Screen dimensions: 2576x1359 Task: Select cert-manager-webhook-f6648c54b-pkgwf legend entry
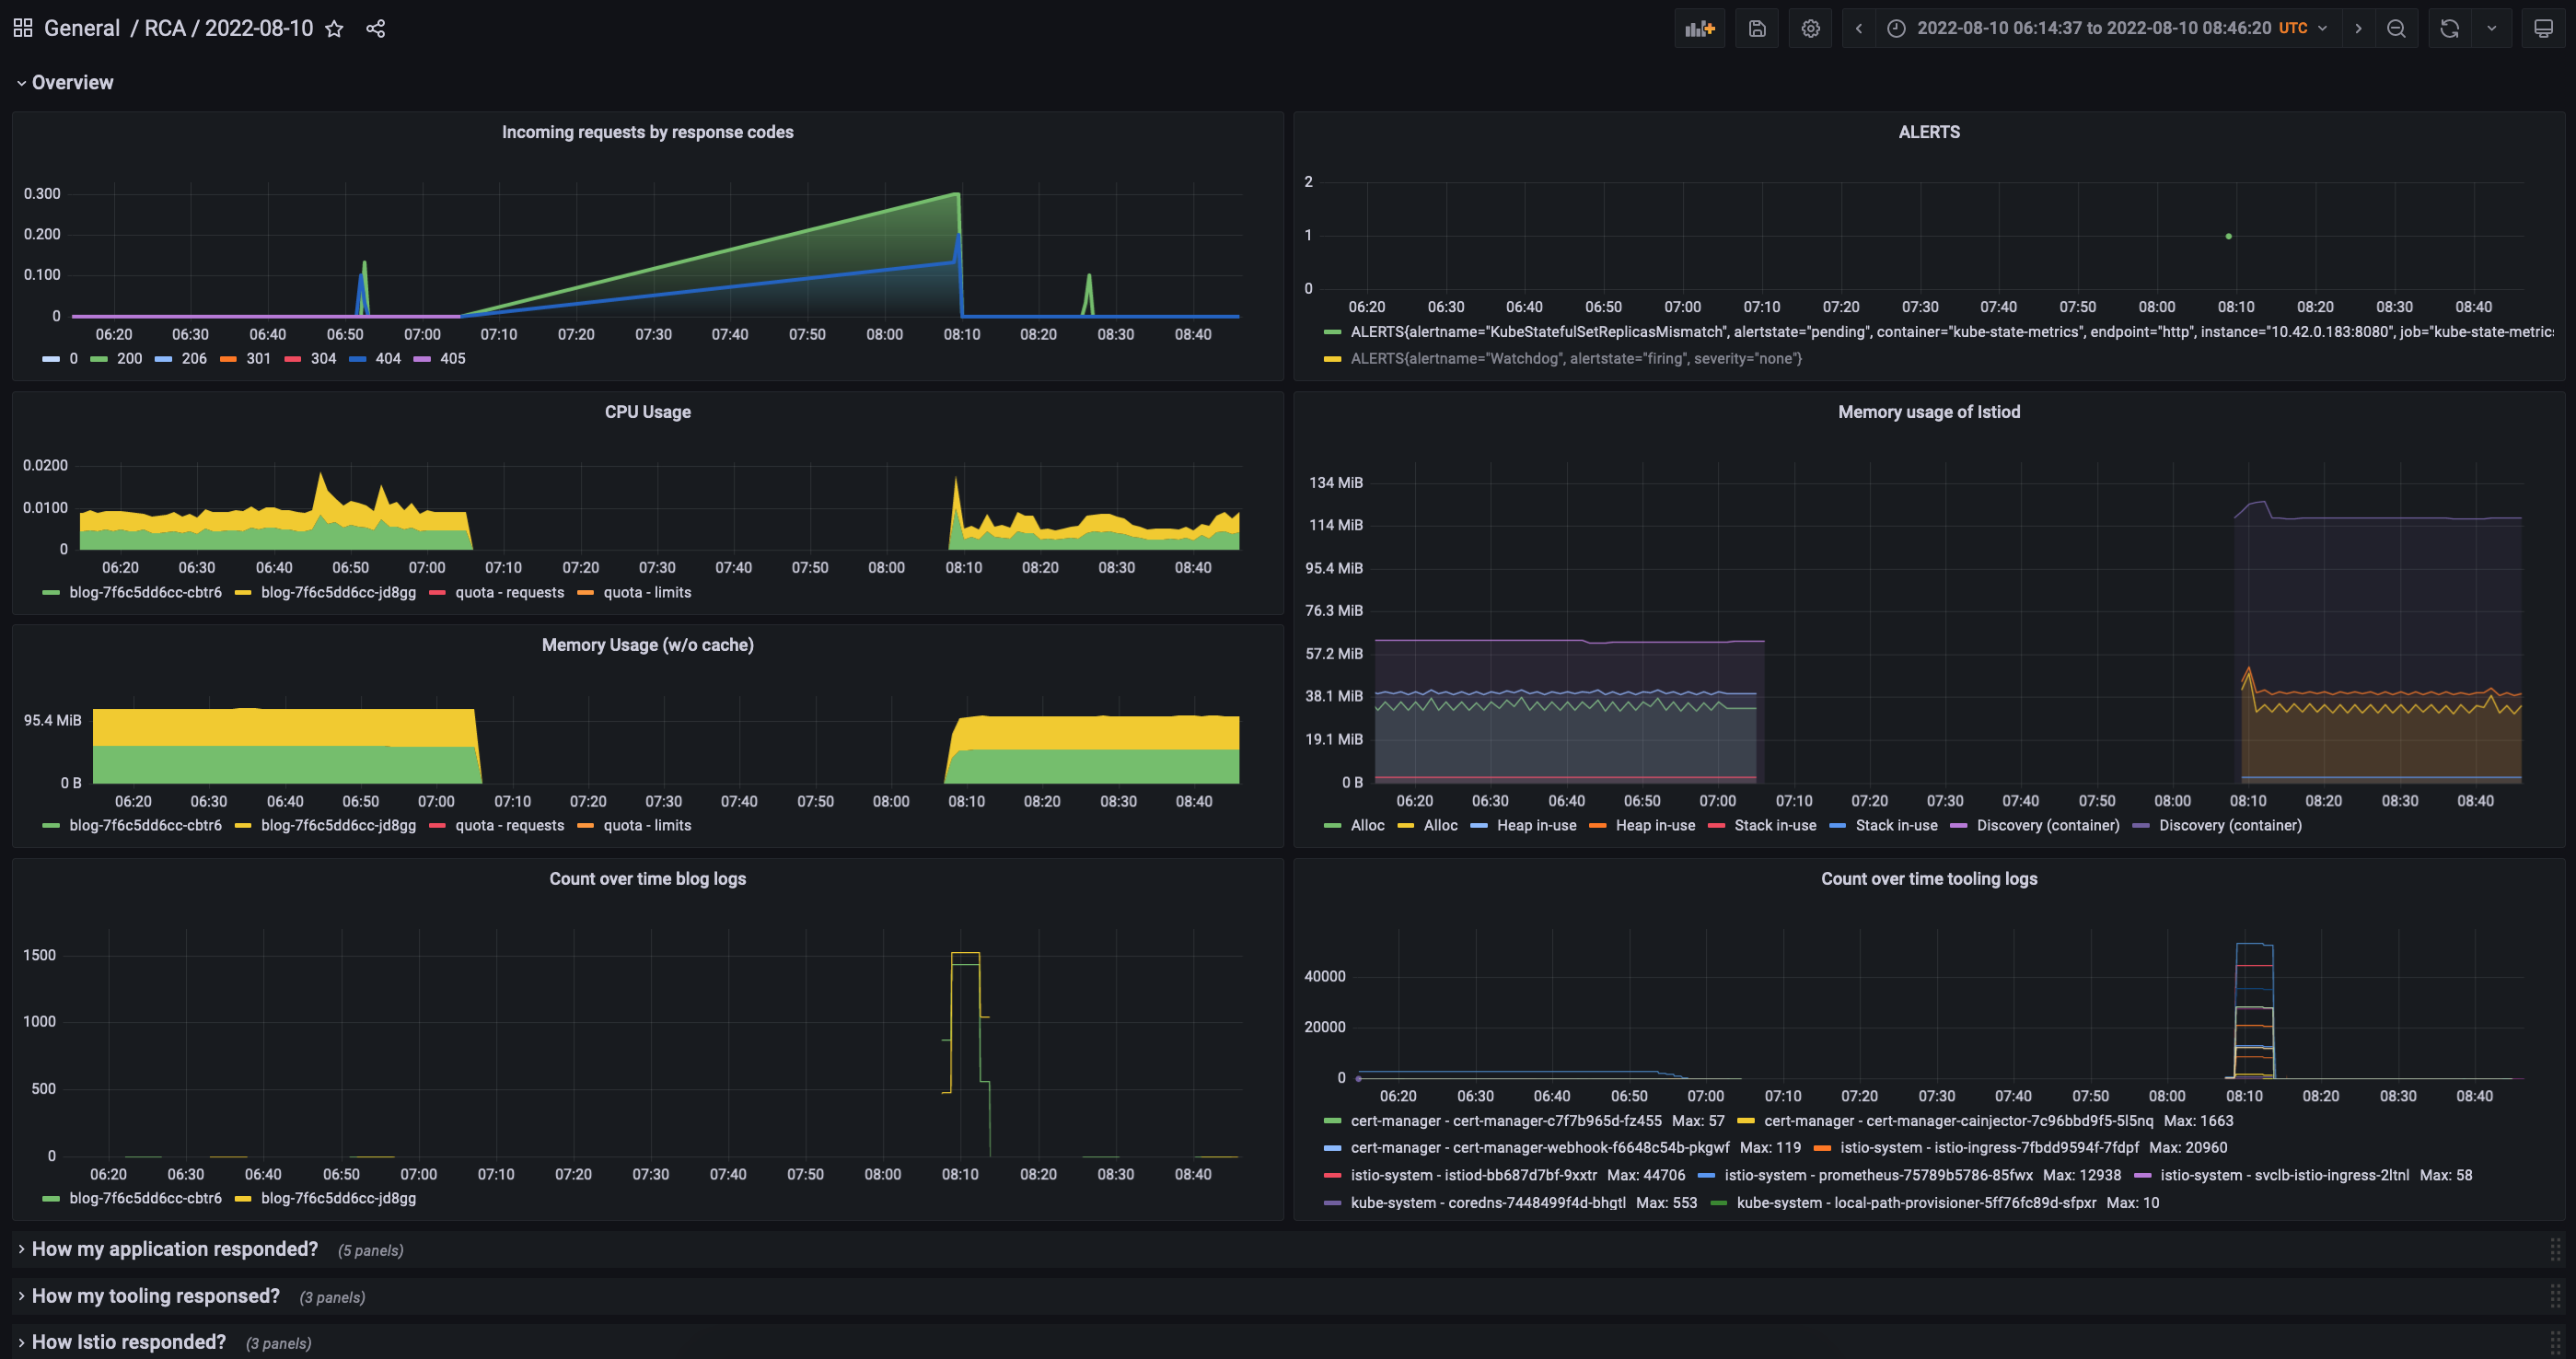pos(1539,1148)
